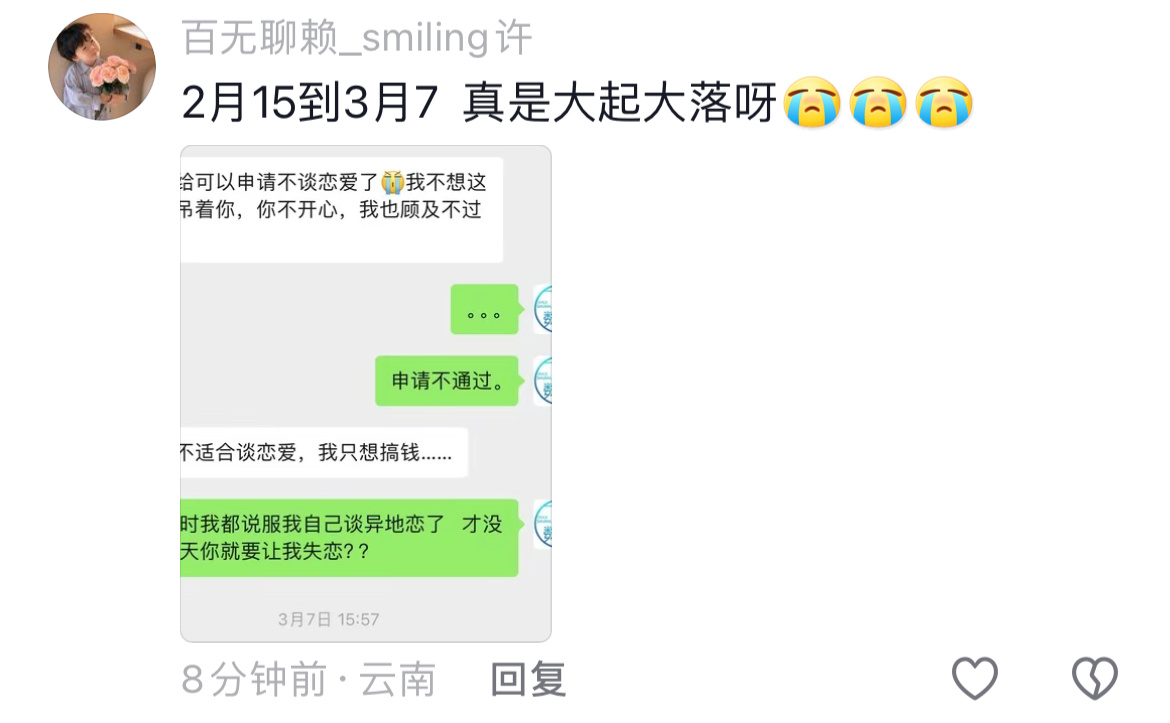Tap the broken-heart dislike icon
Viewport: 1170px width, 723px height.
point(1095,677)
